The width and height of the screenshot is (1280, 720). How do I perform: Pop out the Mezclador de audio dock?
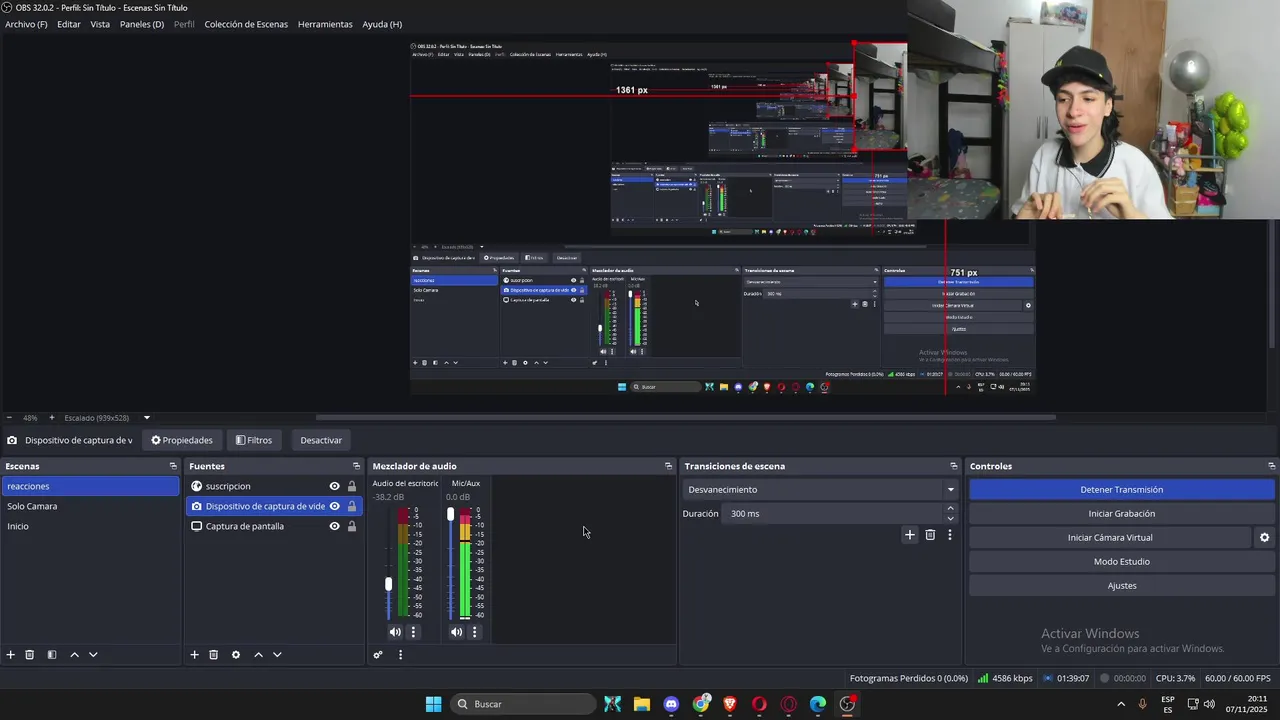coord(669,466)
